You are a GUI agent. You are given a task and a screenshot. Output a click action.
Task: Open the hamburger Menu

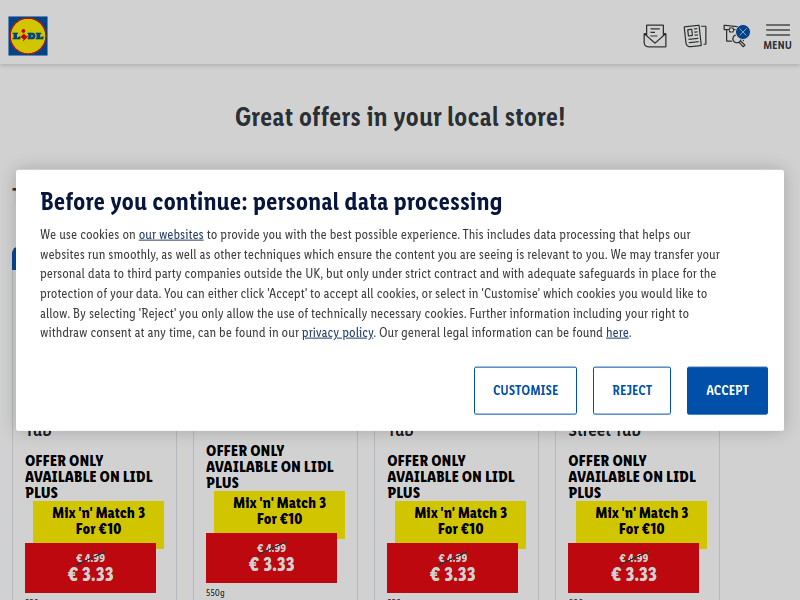pyautogui.click(x=777, y=36)
